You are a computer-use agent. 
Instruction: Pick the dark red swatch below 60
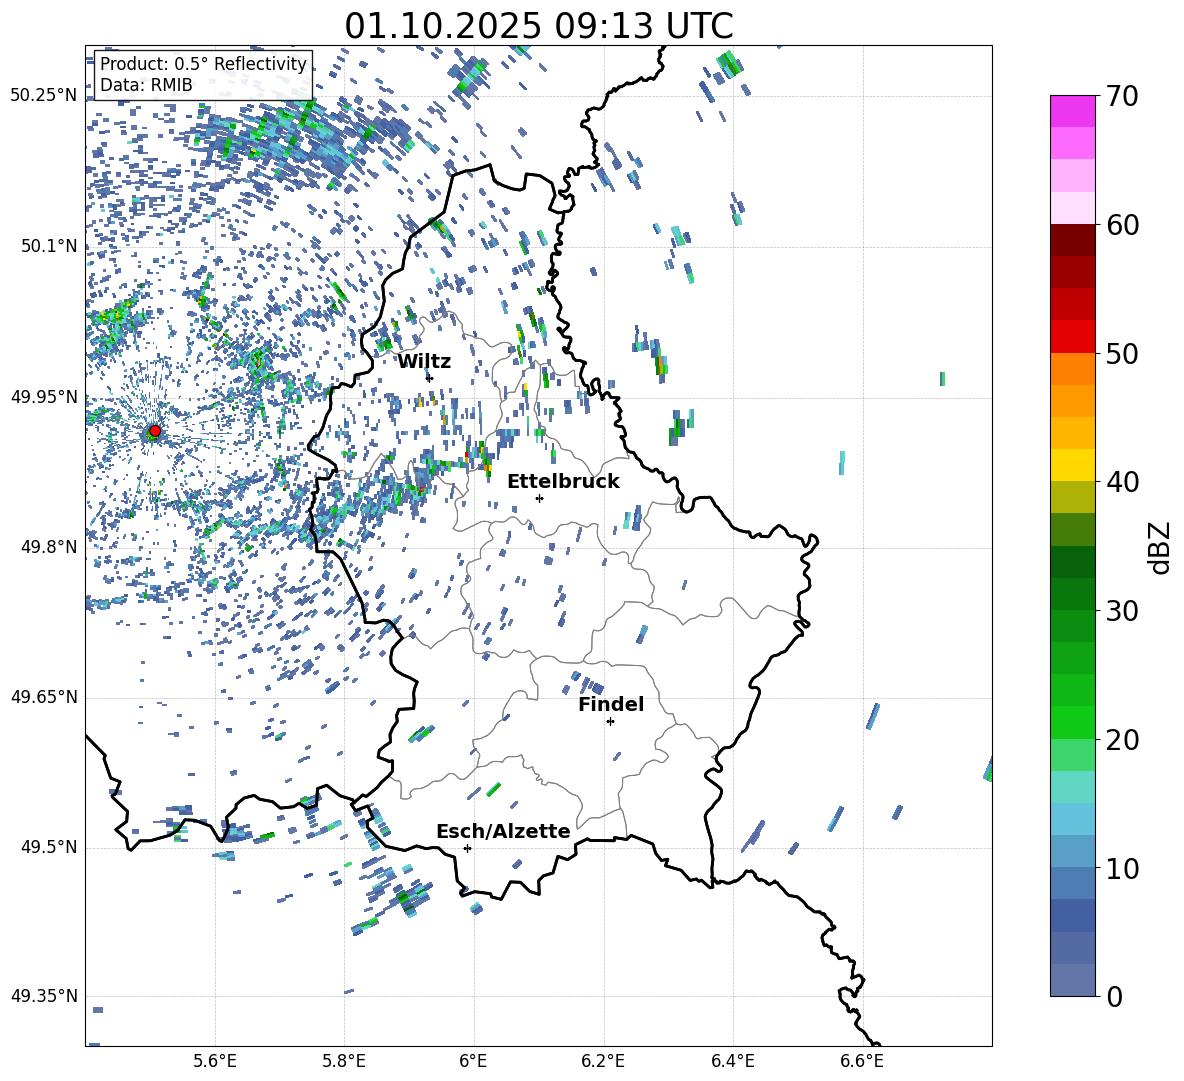coord(1072,240)
